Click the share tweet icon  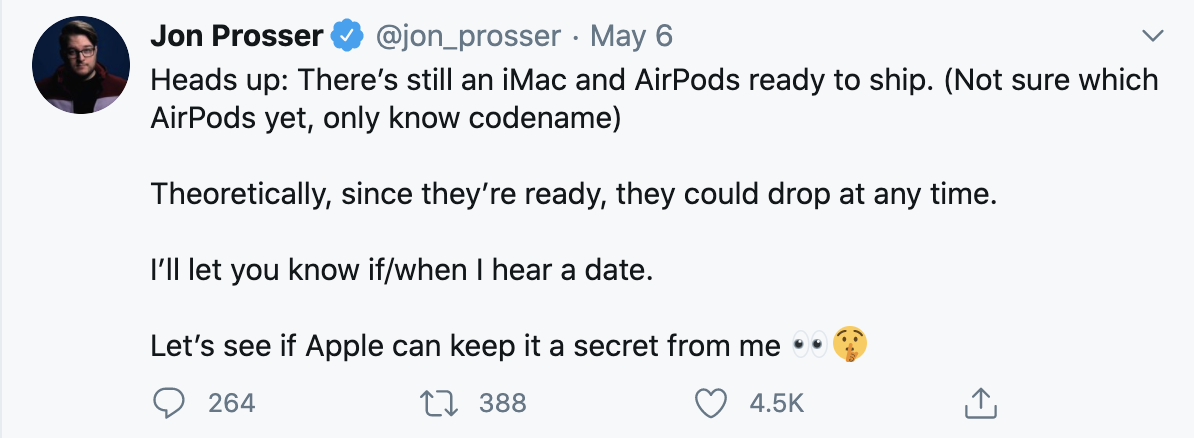click(980, 403)
